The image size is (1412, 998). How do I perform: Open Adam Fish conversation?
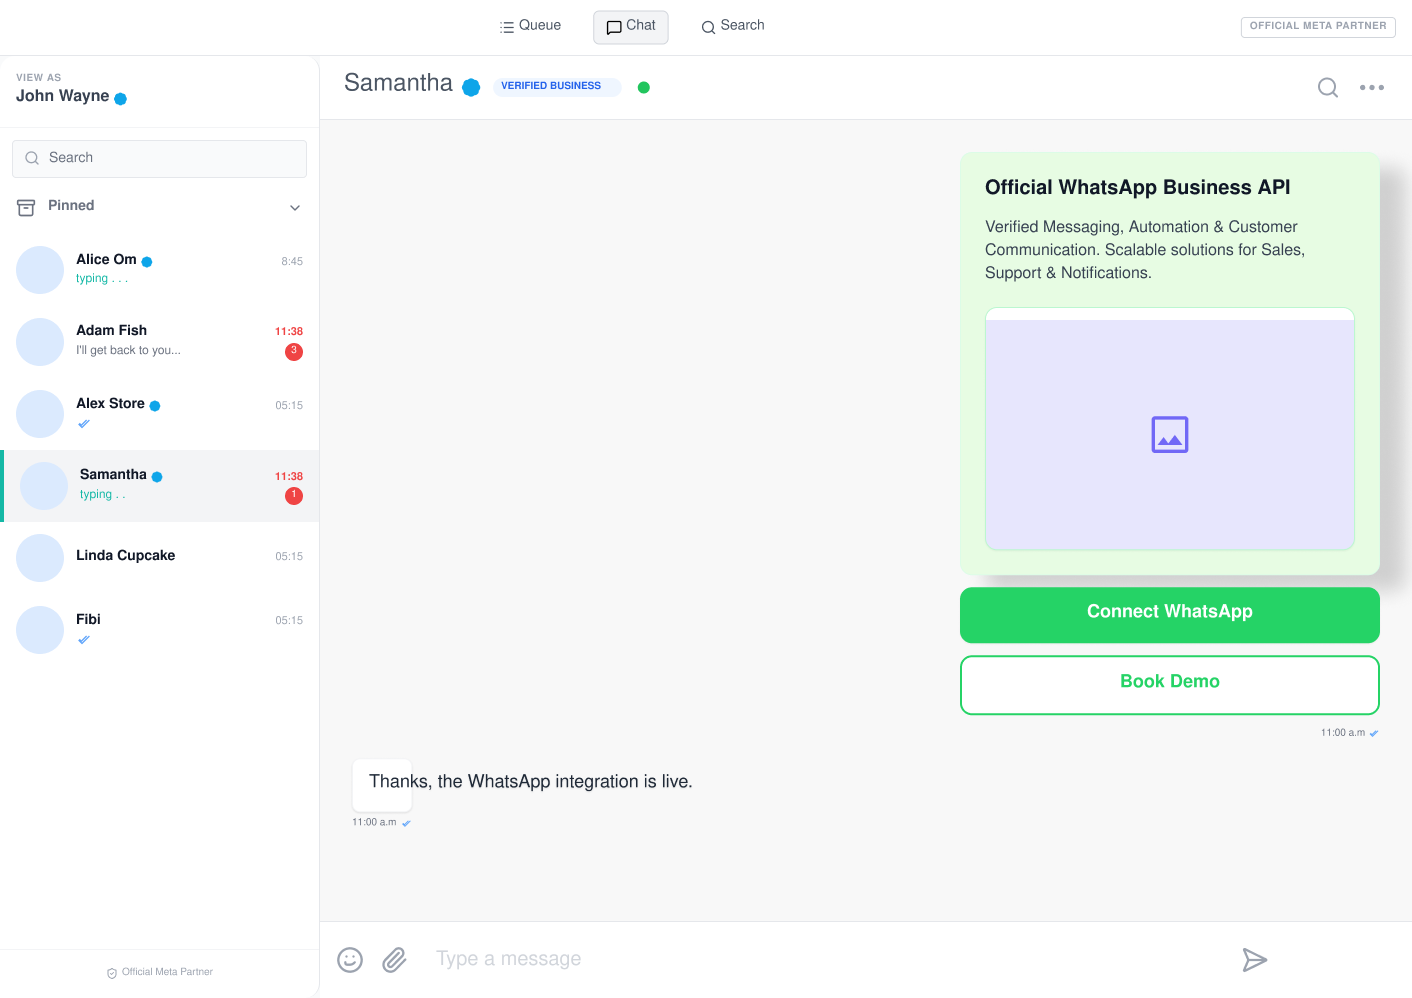[x=160, y=342]
